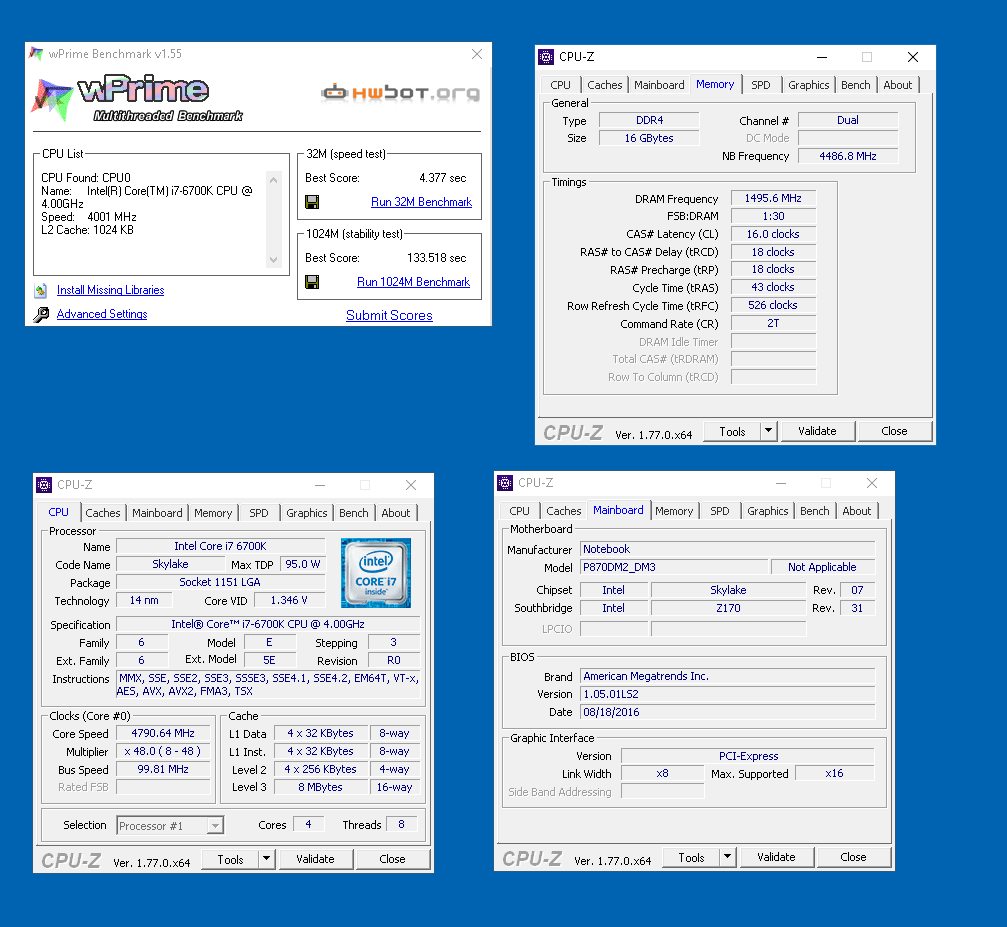Click Tools button in CPU tab CPU-Z window
The width and height of the screenshot is (1007, 927).
pyautogui.click(x=230, y=859)
